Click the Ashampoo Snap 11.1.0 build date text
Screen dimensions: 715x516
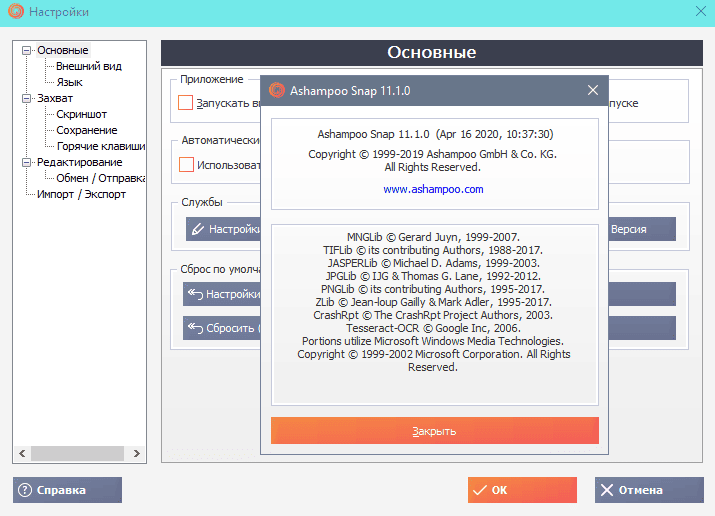(435, 134)
